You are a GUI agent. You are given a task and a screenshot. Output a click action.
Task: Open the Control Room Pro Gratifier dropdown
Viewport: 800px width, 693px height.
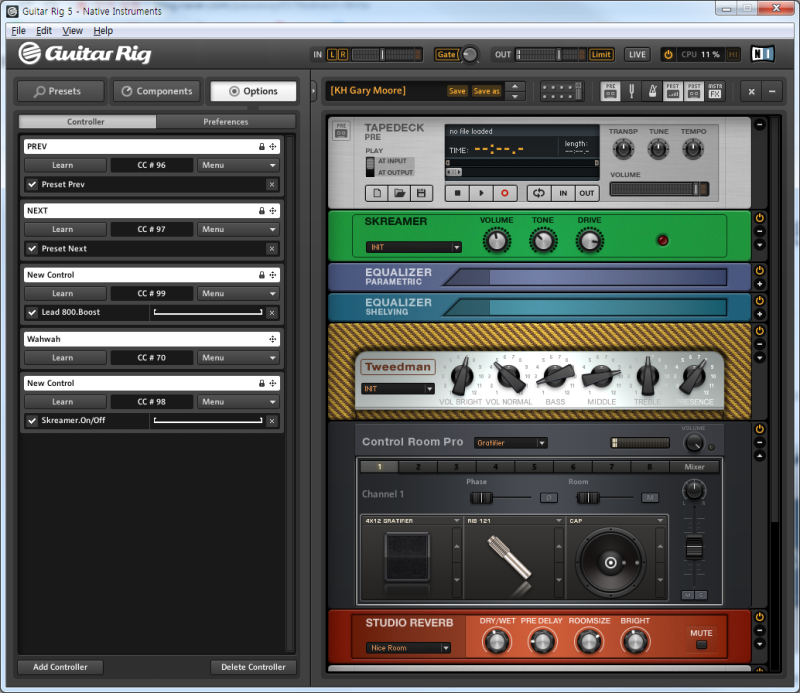point(511,443)
